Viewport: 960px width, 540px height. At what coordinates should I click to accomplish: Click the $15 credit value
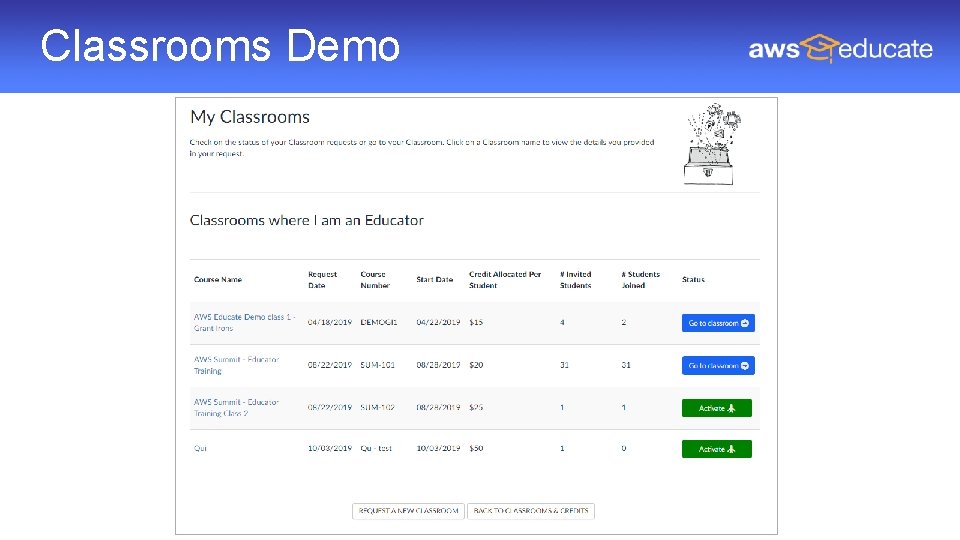coord(476,322)
